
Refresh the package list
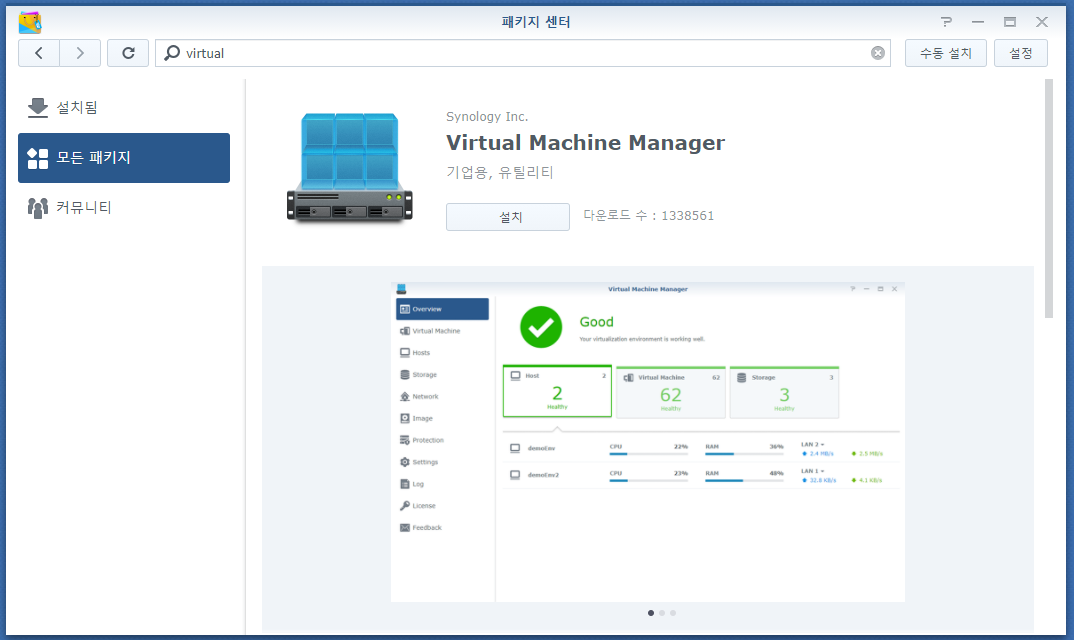coord(128,53)
